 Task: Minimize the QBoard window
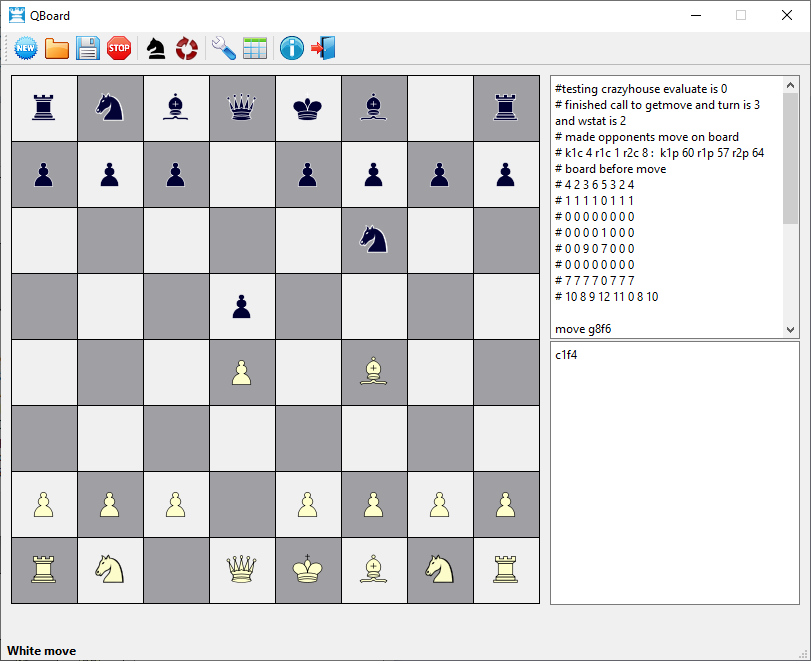point(696,16)
